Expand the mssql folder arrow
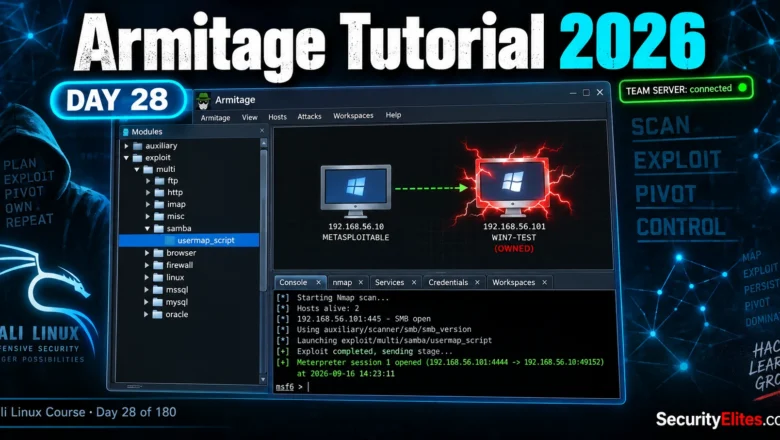This screenshot has height=440, width=780. (147, 289)
